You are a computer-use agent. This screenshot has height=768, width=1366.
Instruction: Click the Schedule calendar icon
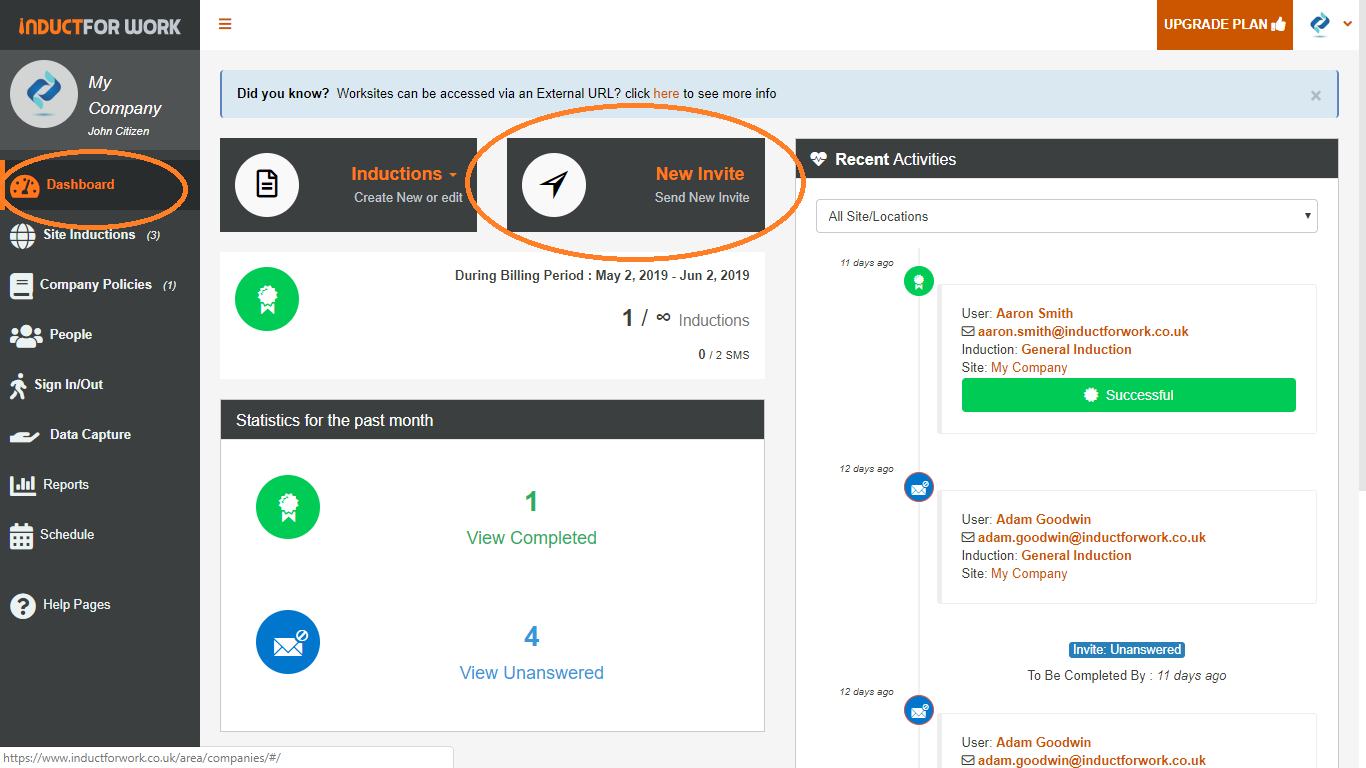(21, 536)
